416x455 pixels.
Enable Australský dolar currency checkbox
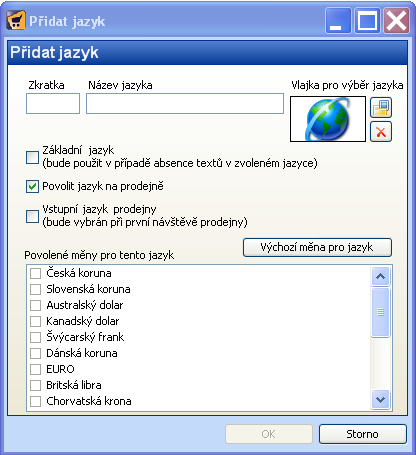[x=35, y=305]
